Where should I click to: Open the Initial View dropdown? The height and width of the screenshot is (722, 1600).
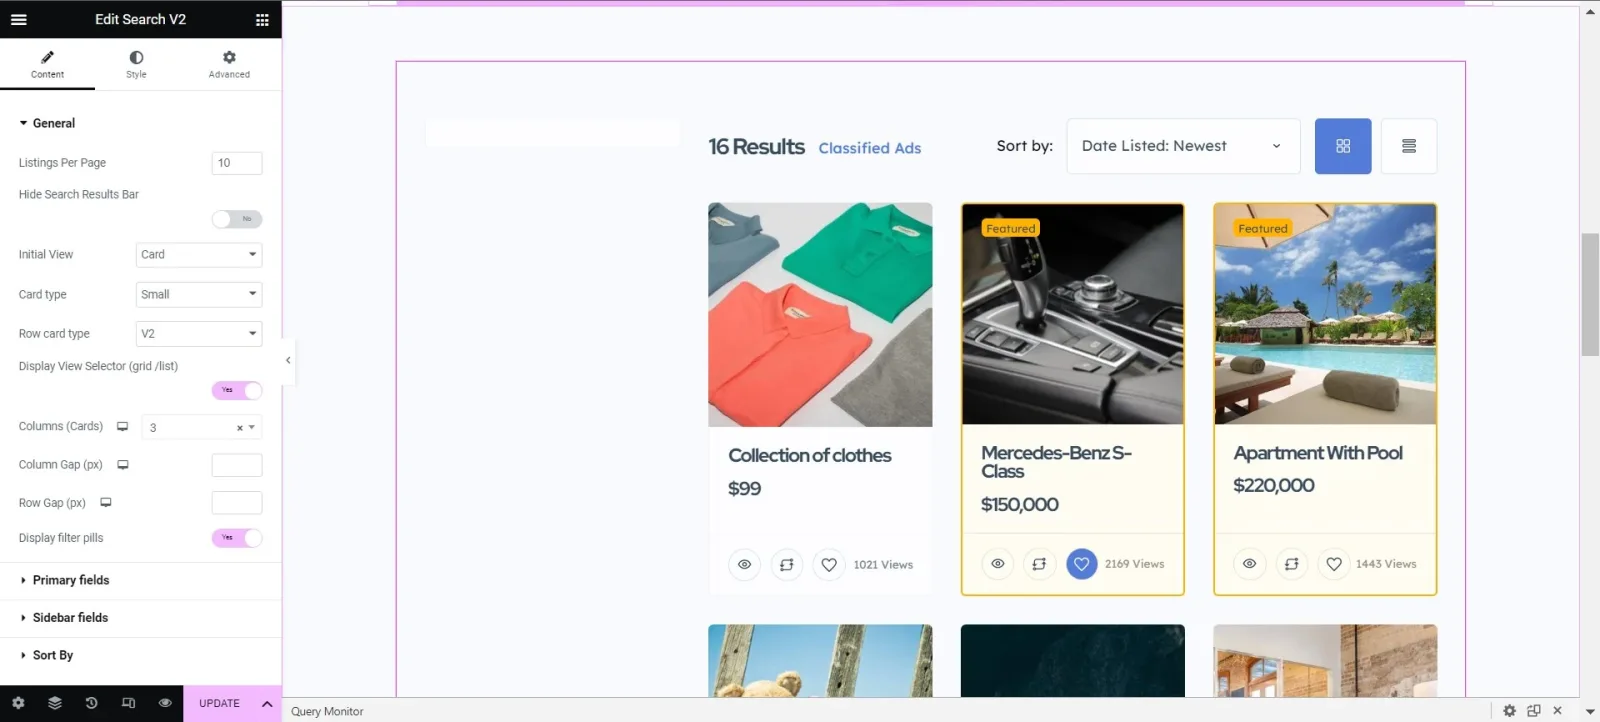(199, 255)
